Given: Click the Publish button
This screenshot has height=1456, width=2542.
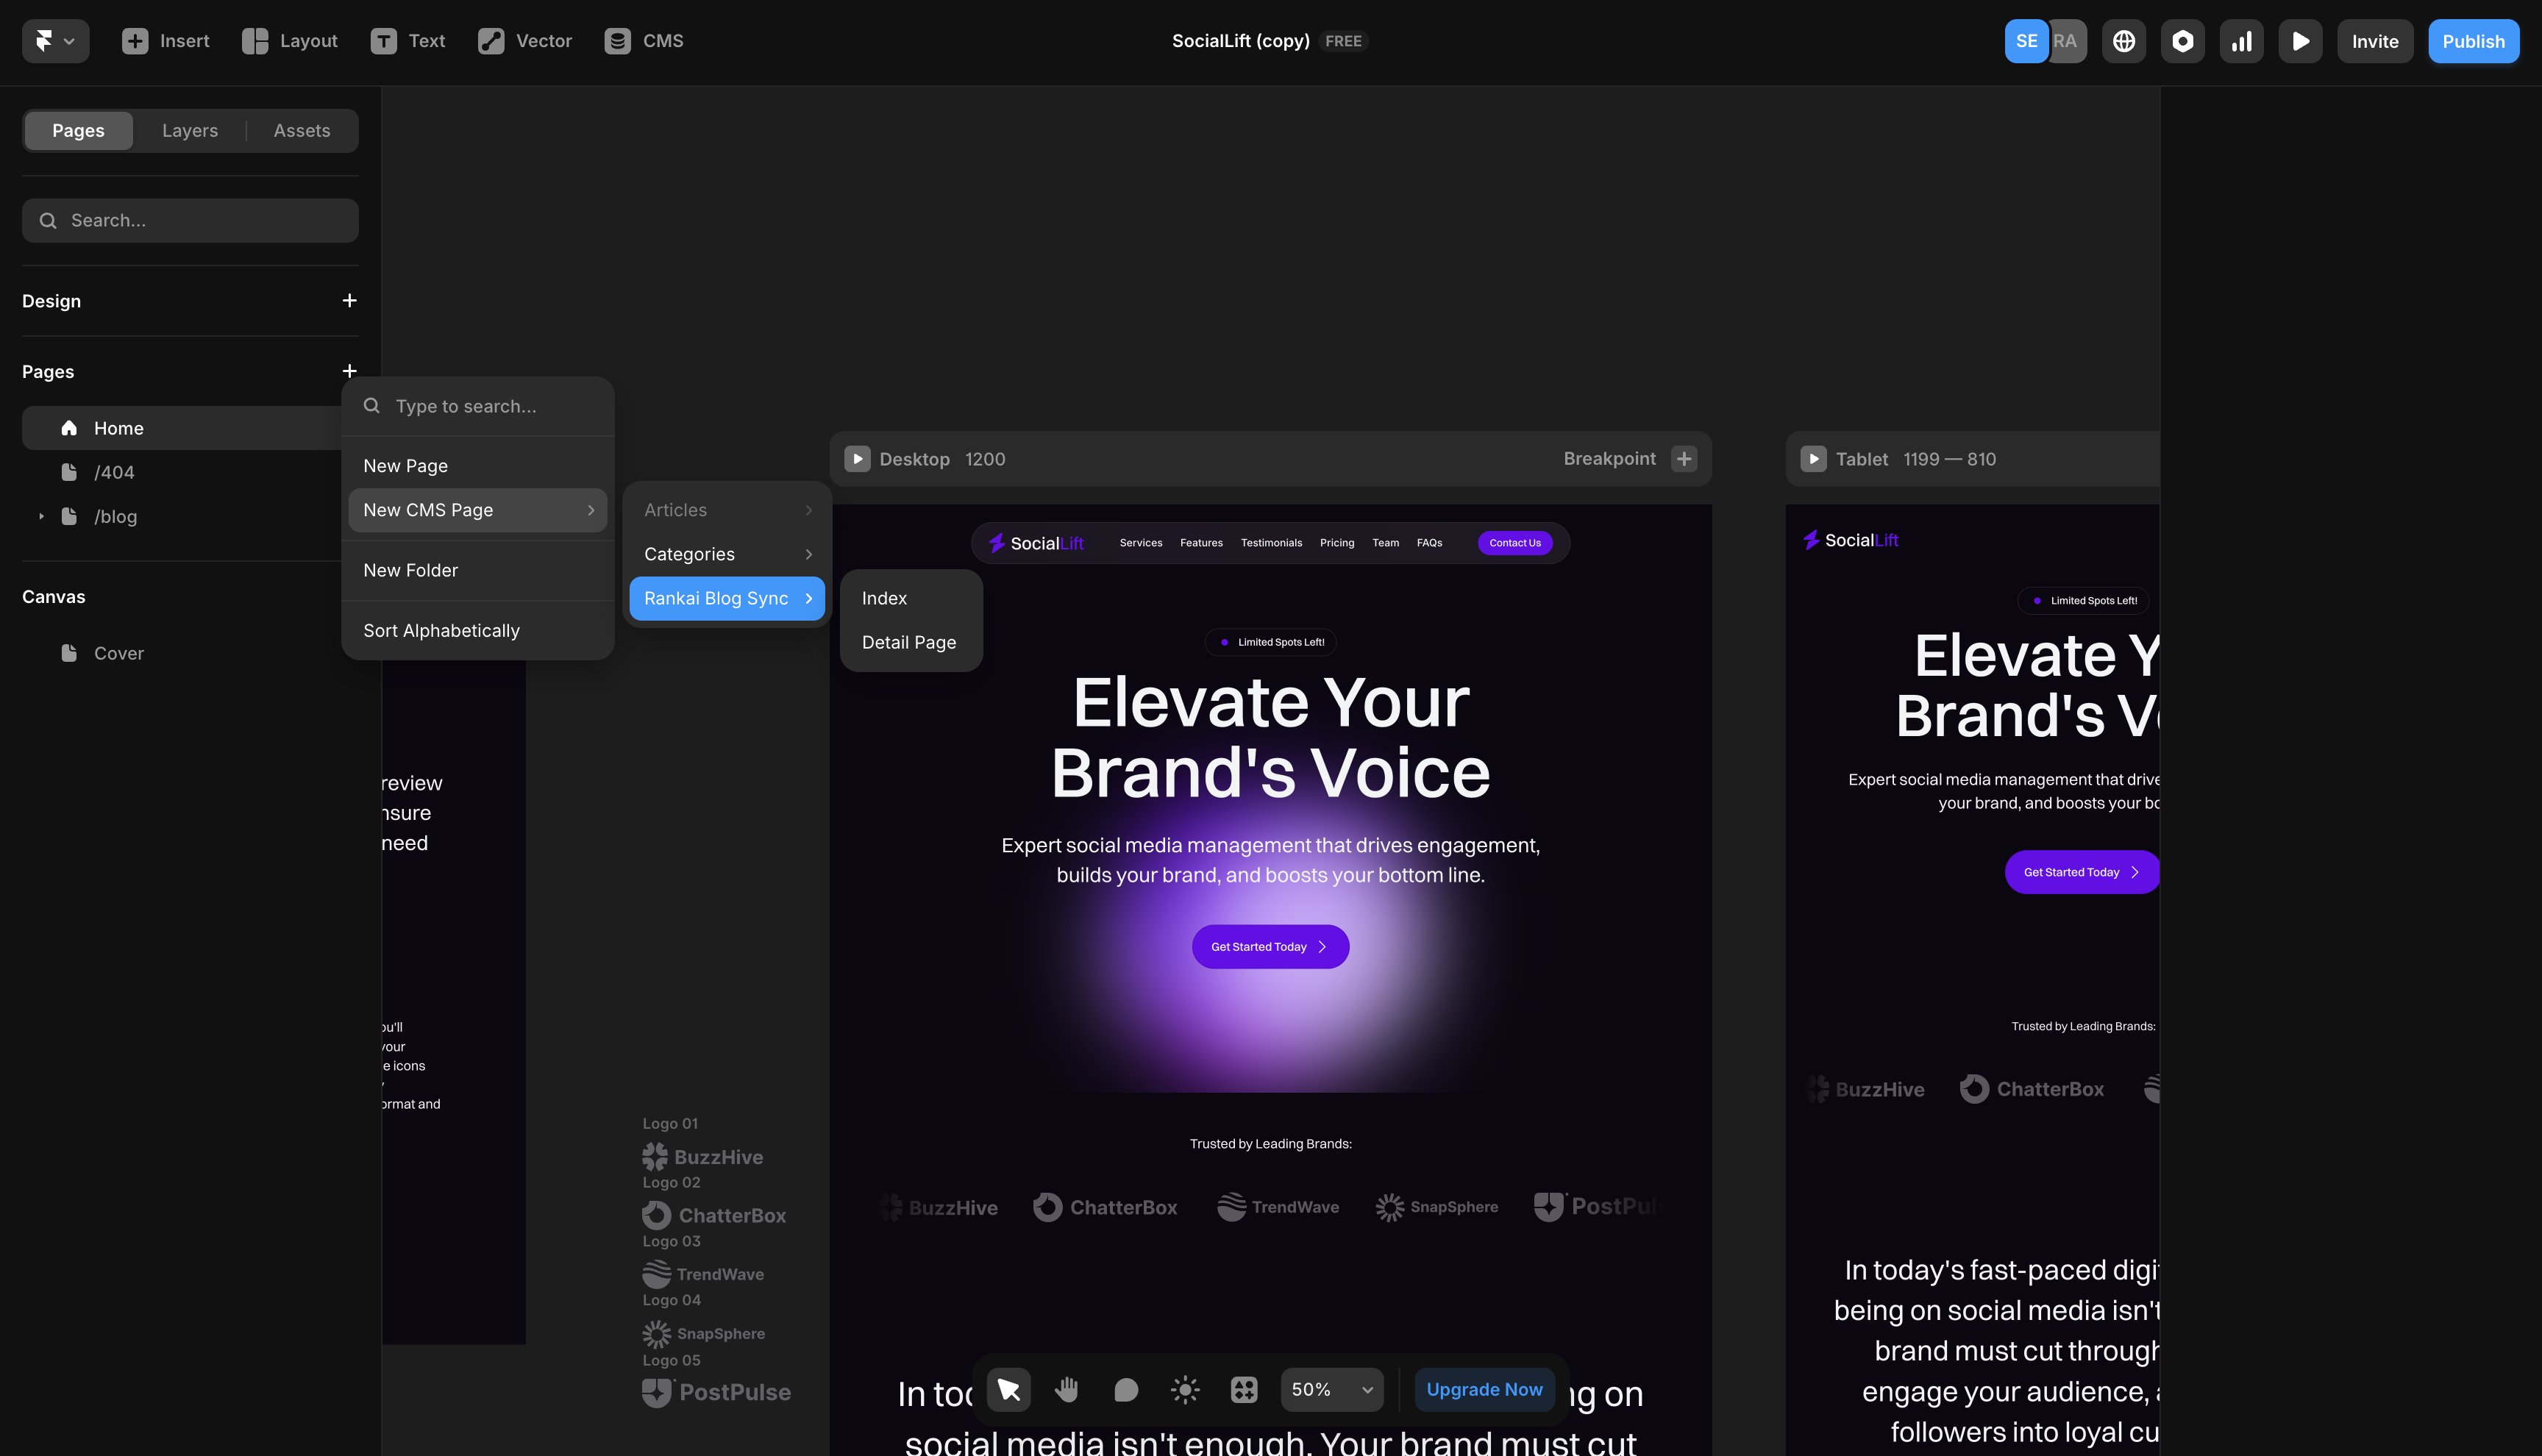Looking at the screenshot, I should tap(2474, 41).
